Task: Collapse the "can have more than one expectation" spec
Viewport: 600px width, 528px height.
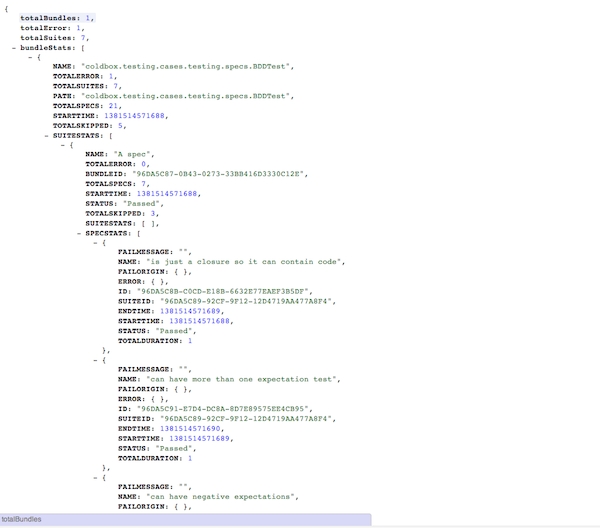Action: (95, 360)
